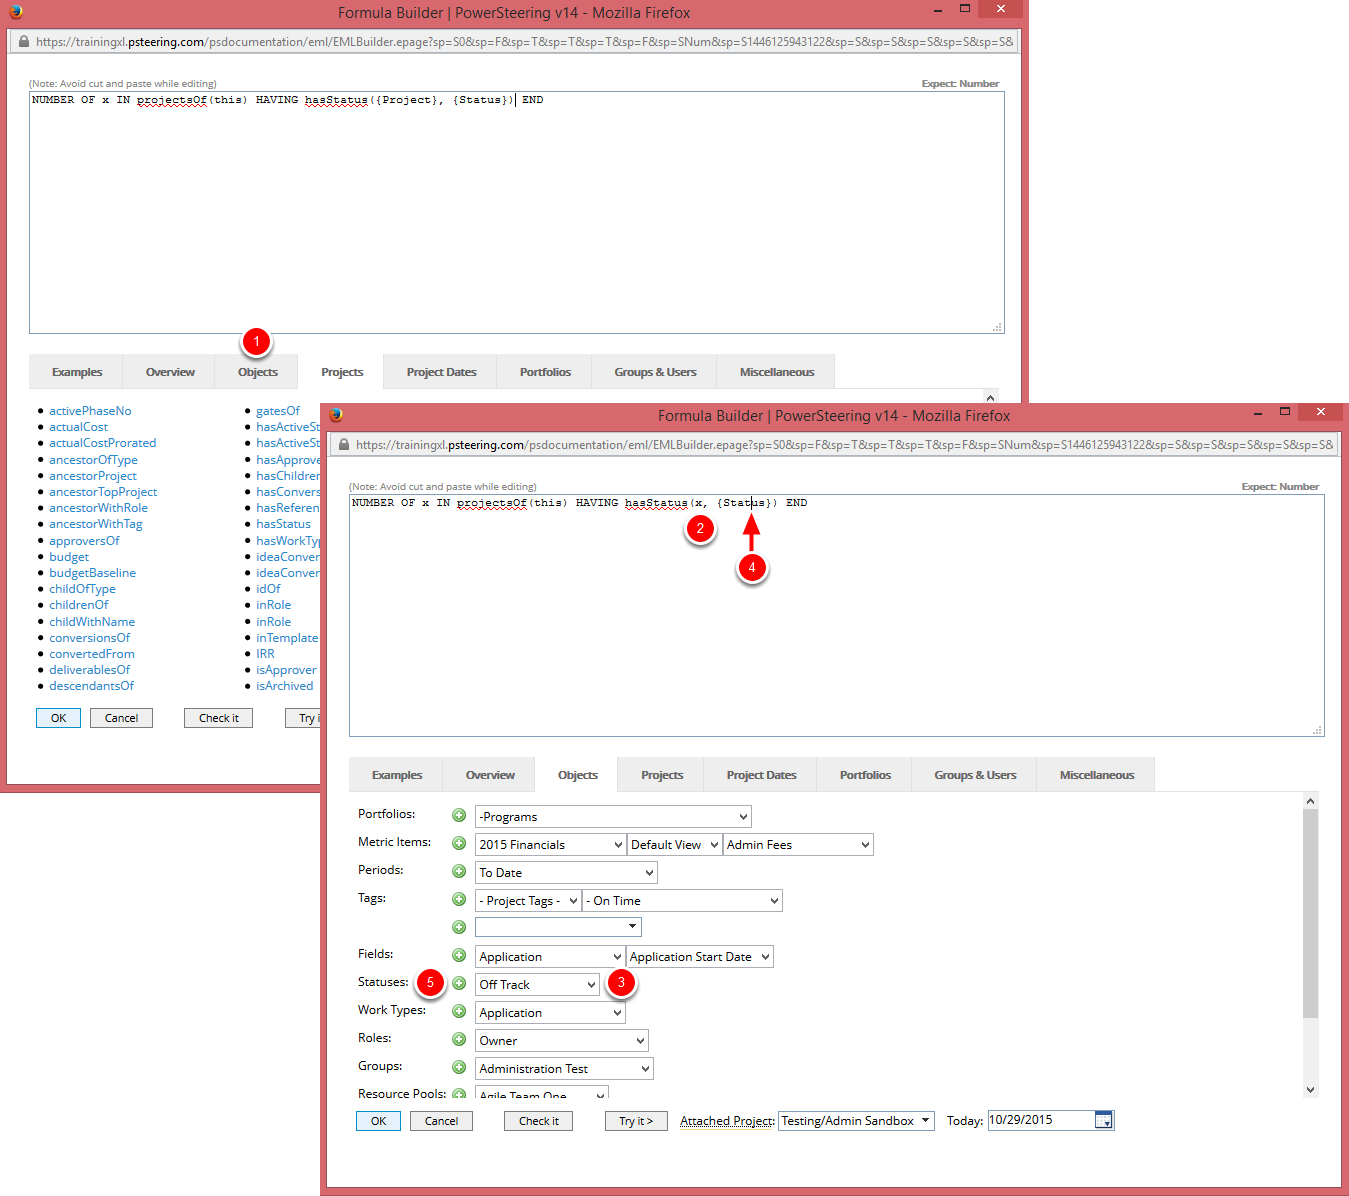Viewport: 1349px width, 1196px height.
Task: Click the descendantsOf function link
Action: [91, 686]
